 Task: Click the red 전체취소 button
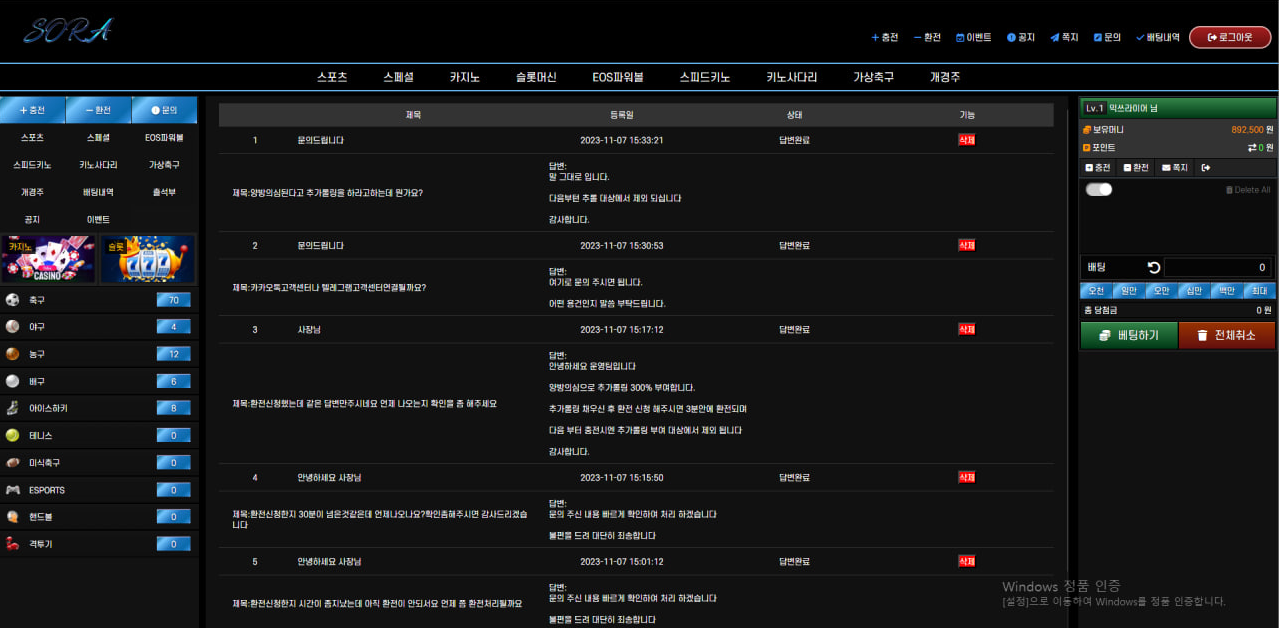1227,335
